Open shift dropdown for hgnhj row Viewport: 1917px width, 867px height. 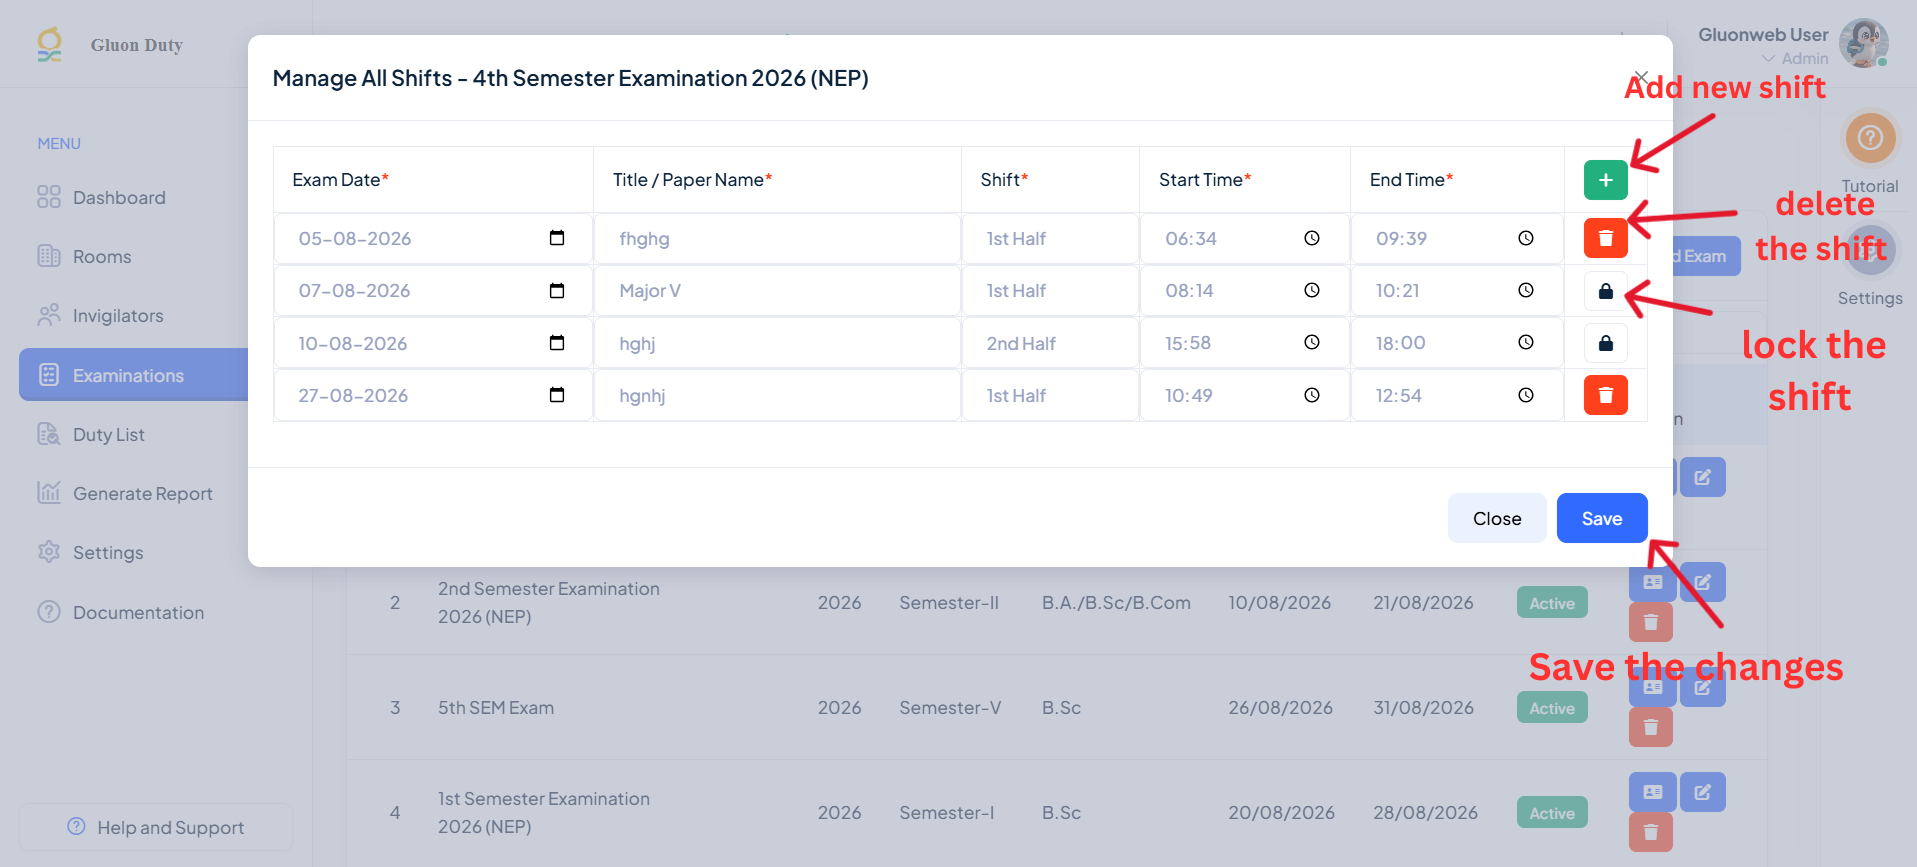click(x=1050, y=395)
